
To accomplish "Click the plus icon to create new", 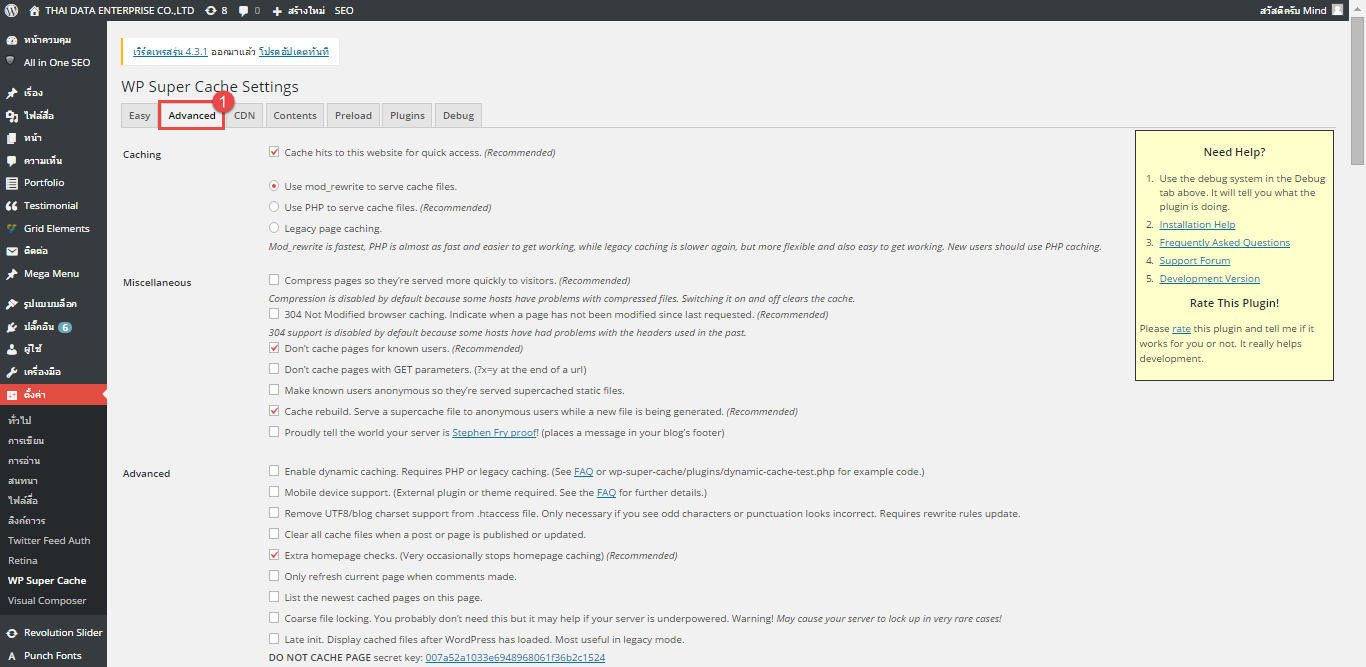I will 277,10.
